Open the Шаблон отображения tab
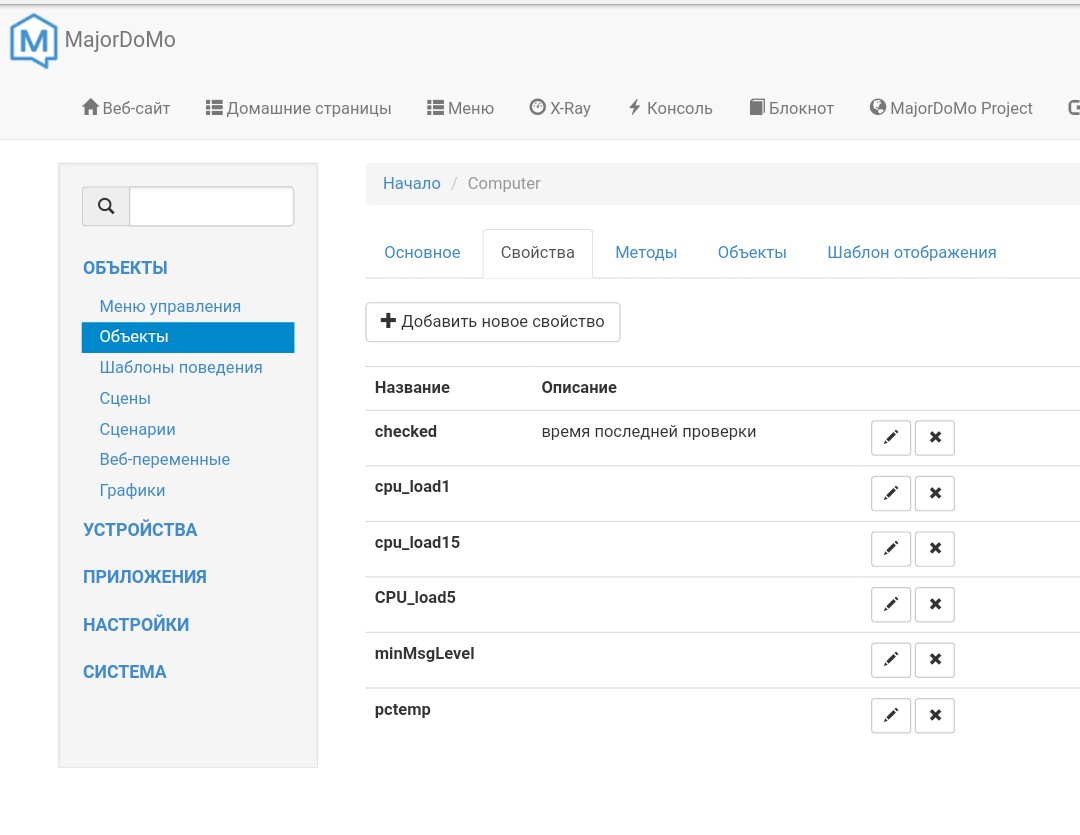This screenshot has width=1080, height=835. (911, 253)
